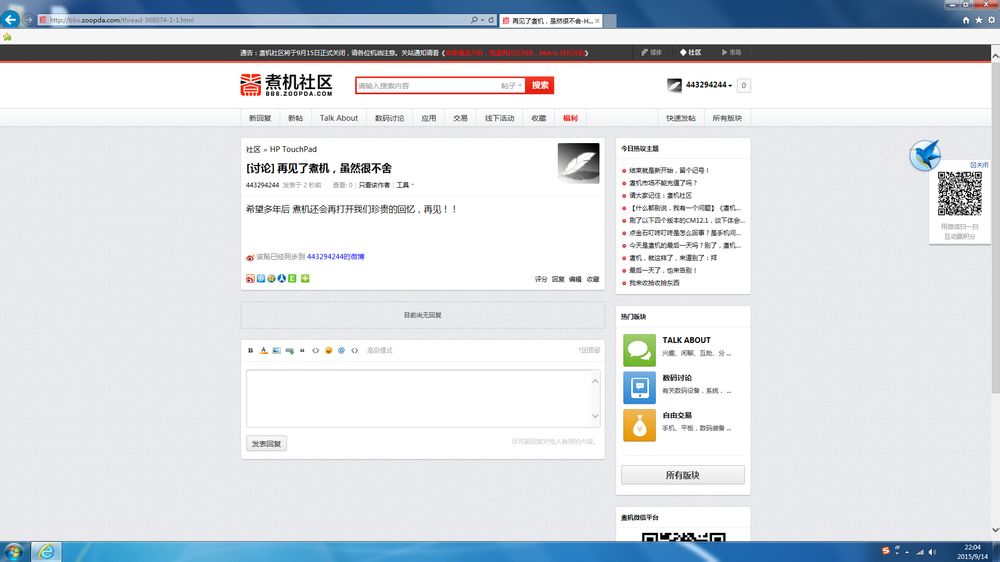Share the post via Weibo icon
The image size is (1000, 562).
coord(250,279)
